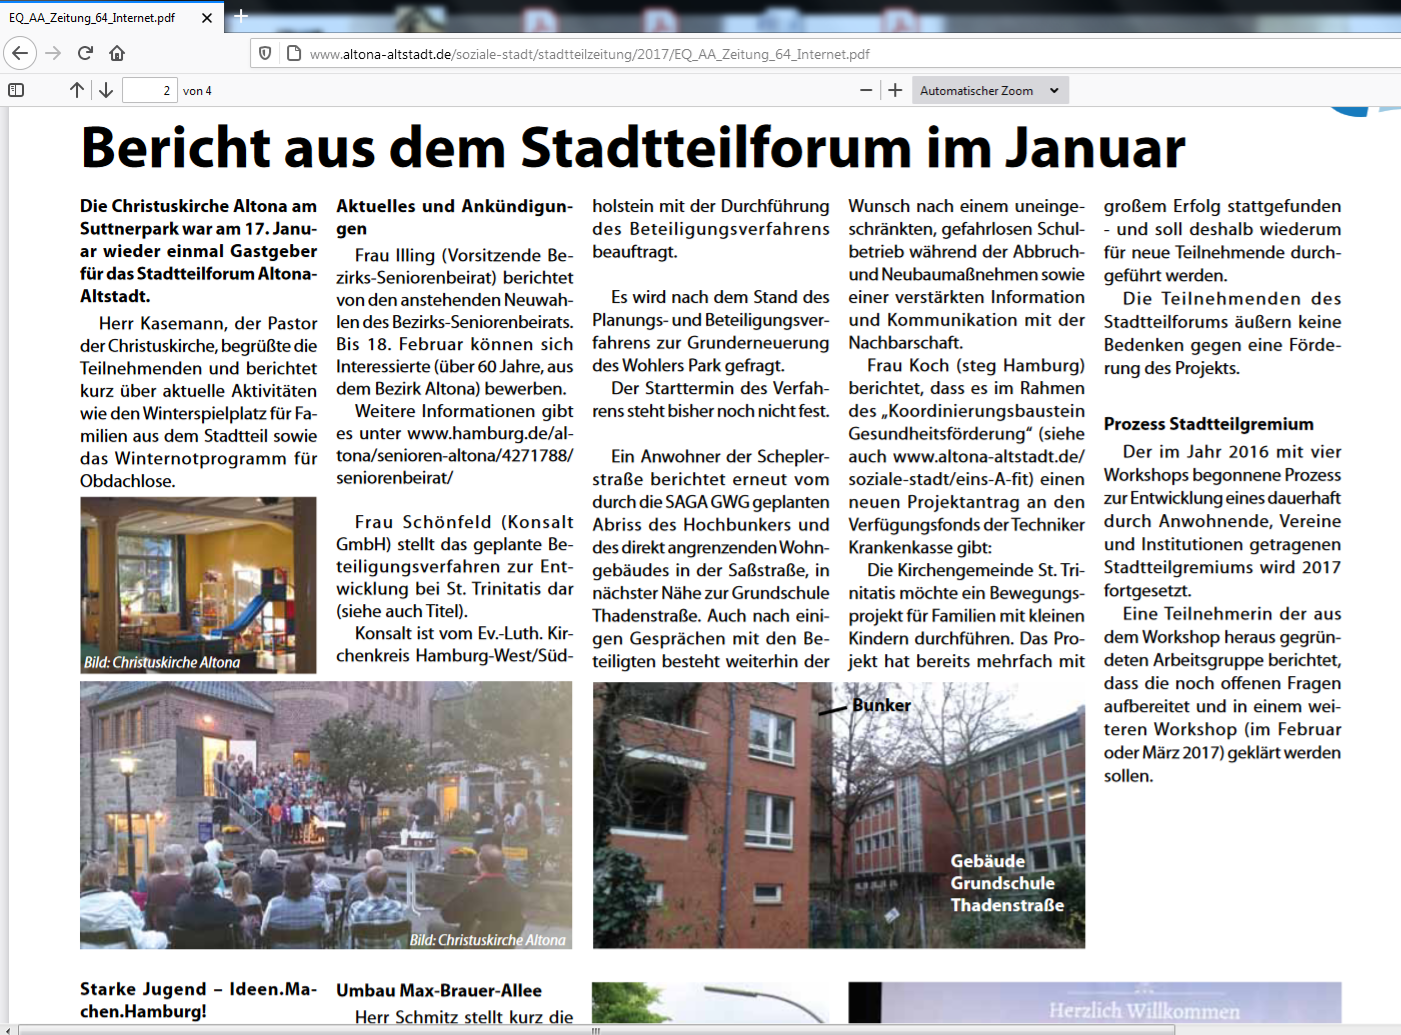Jump to the previous PDF page
The width and height of the screenshot is (1401, 1035).
[x=77, y=90]
